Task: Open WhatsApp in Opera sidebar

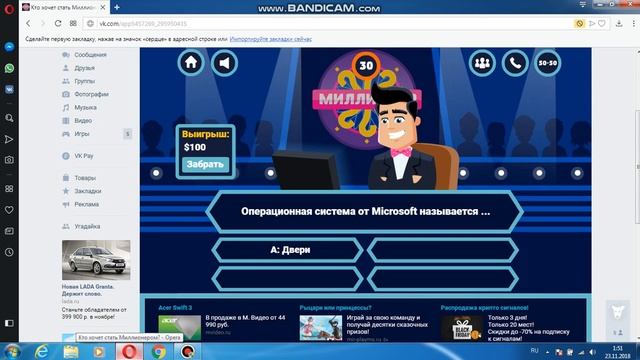Action: pos(9,68)
